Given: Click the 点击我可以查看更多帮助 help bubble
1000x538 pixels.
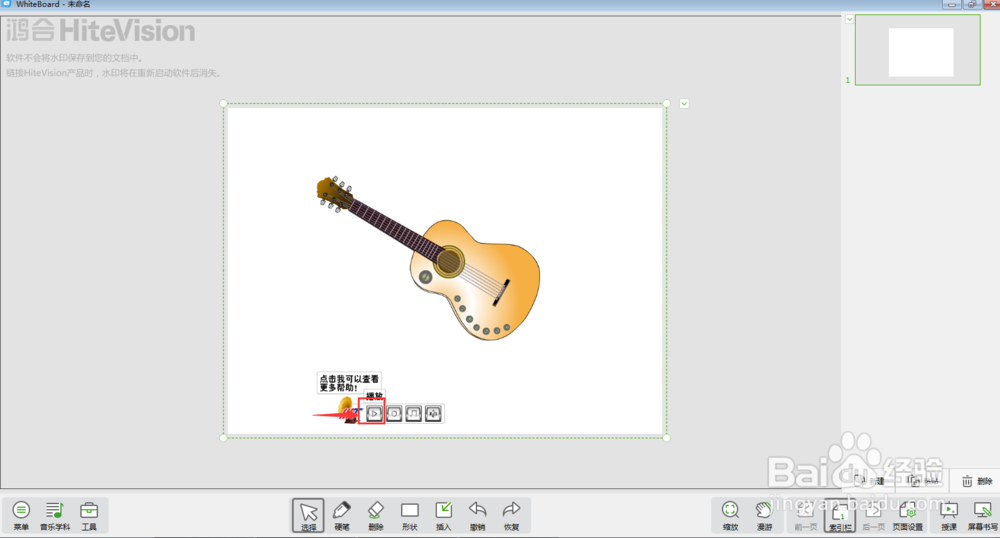Looking at the screenshot, I should click(x=349, y=383).
